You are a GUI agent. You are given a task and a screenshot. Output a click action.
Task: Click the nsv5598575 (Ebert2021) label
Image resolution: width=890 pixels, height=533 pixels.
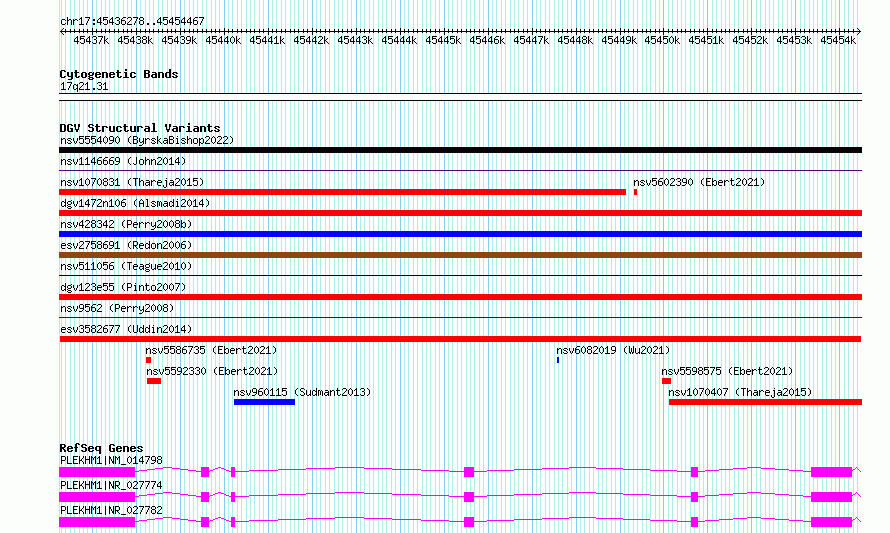(727, 371)
